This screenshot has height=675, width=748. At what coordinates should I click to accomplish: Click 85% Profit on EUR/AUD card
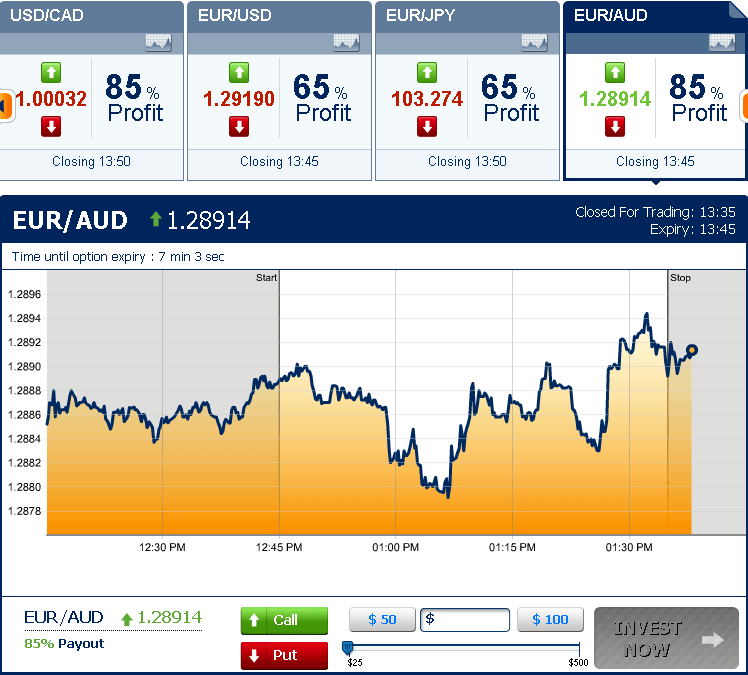click(x=698, y=98)
